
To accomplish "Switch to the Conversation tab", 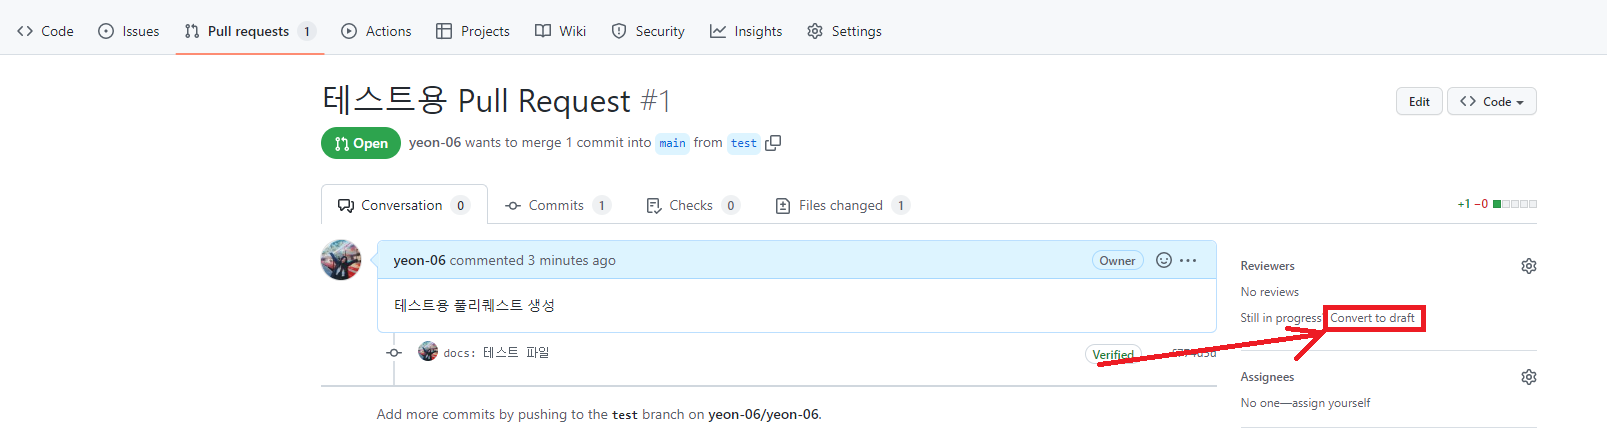I will [x=404, y=205].
